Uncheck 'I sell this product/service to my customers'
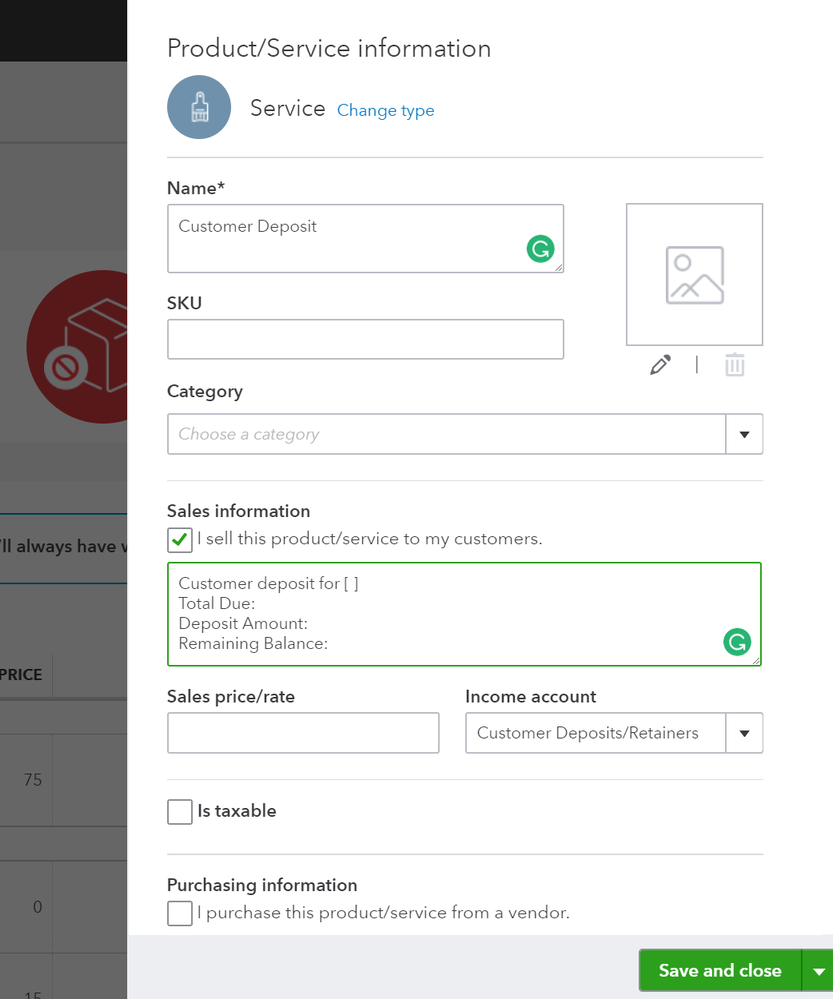 coord(179,539)
